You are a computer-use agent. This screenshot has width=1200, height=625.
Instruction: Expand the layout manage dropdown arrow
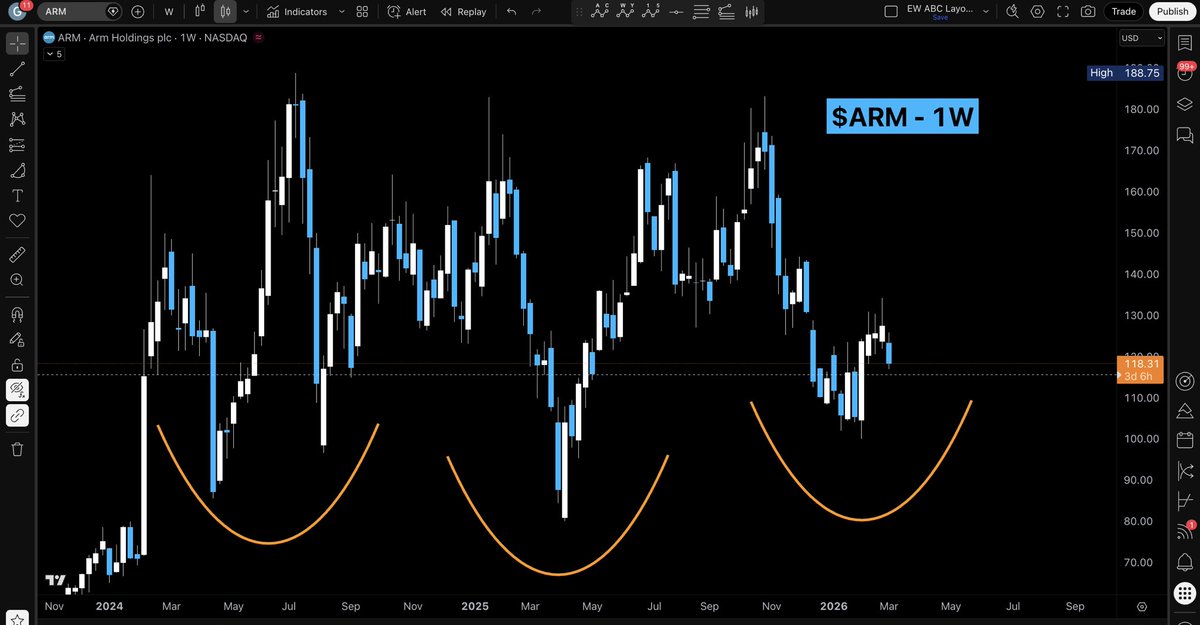[986, 12]
